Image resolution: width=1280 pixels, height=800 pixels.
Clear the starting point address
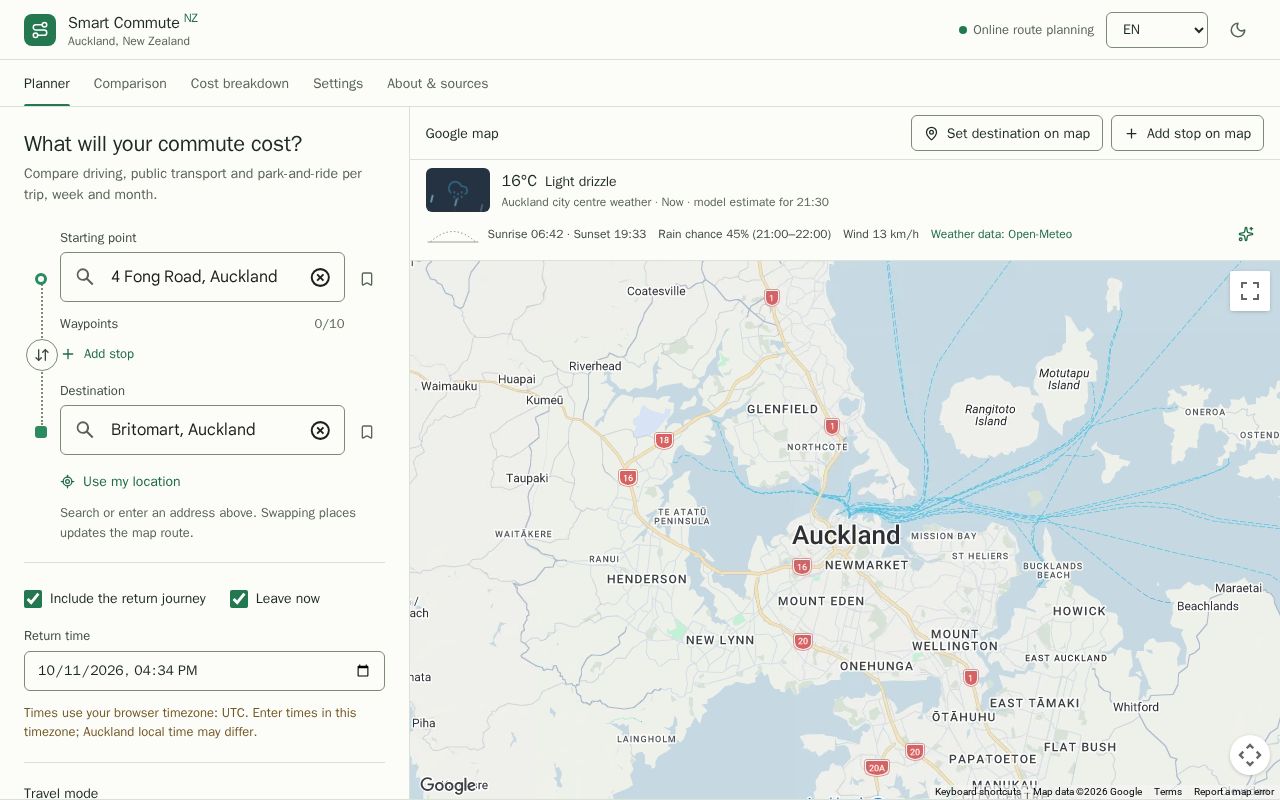pos(320,278)
